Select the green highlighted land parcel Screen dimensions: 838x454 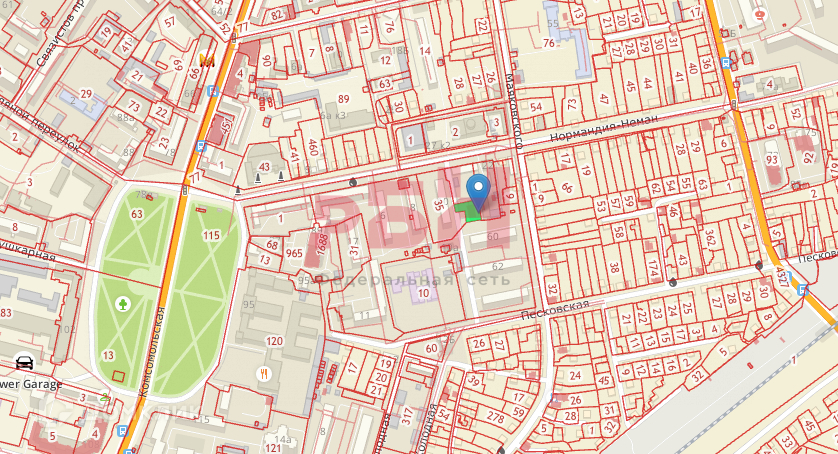tap(469, 212)
